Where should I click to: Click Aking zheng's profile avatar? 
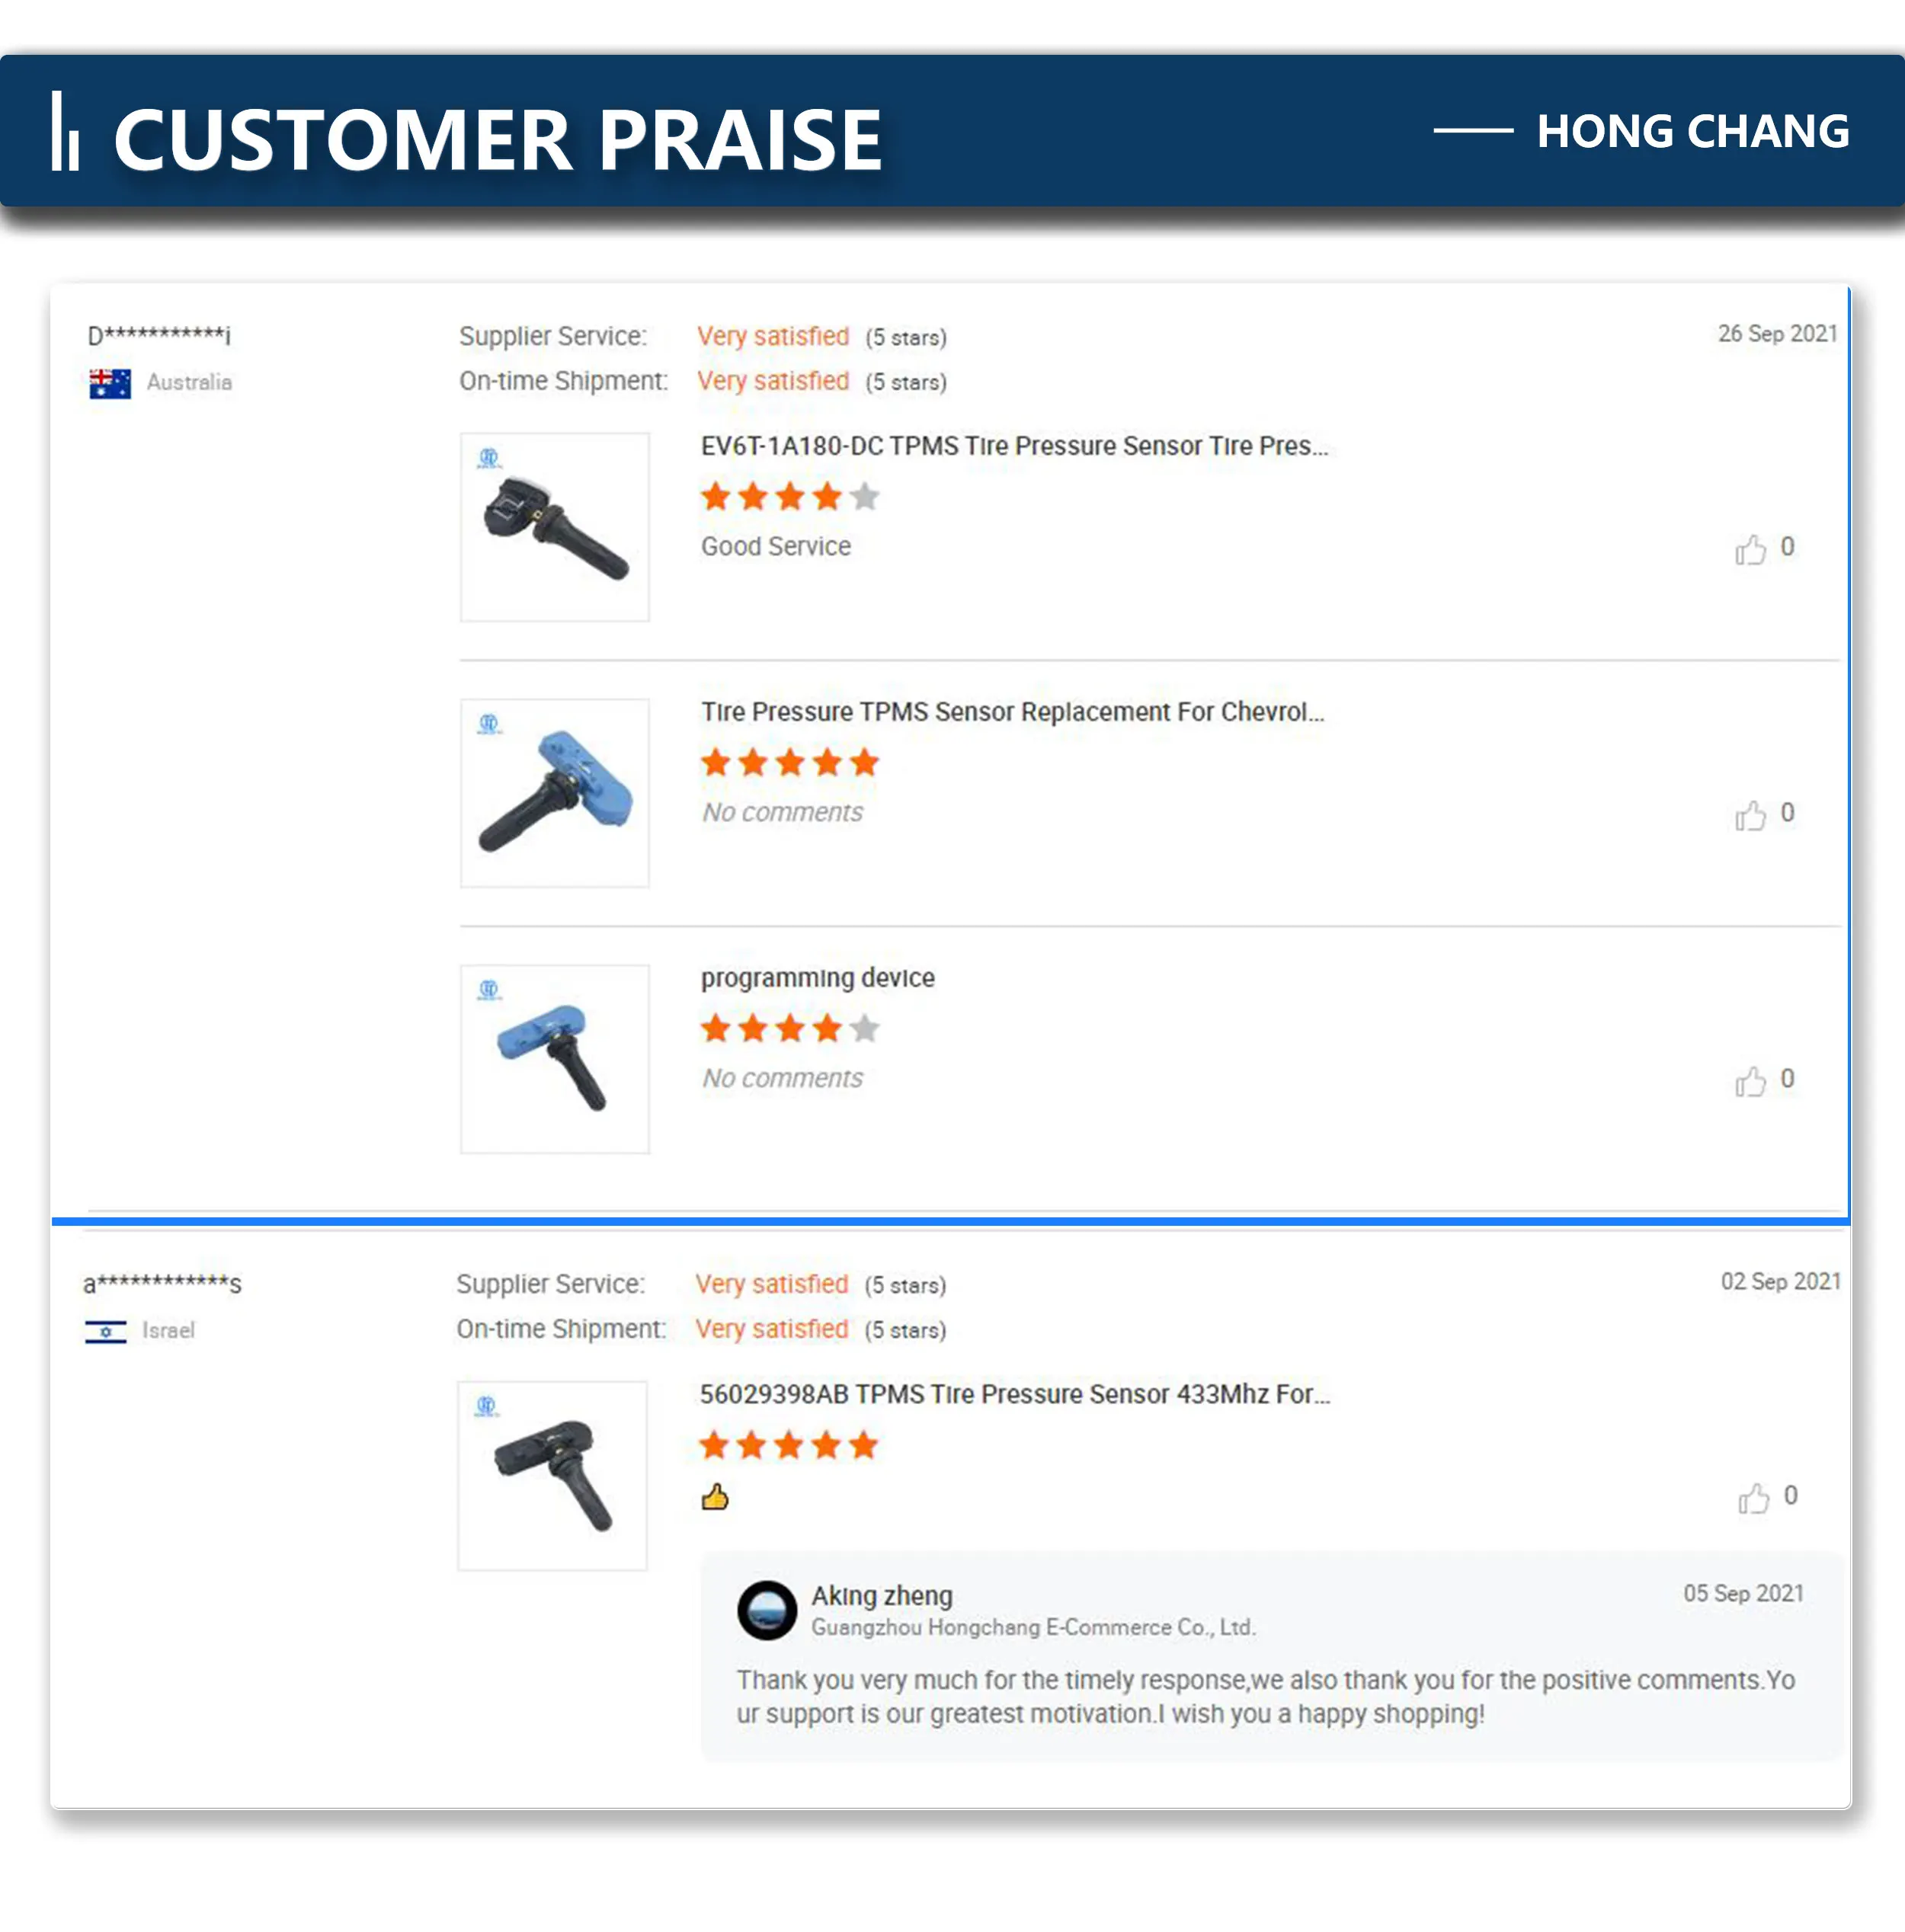click(x=767, y=1609)
